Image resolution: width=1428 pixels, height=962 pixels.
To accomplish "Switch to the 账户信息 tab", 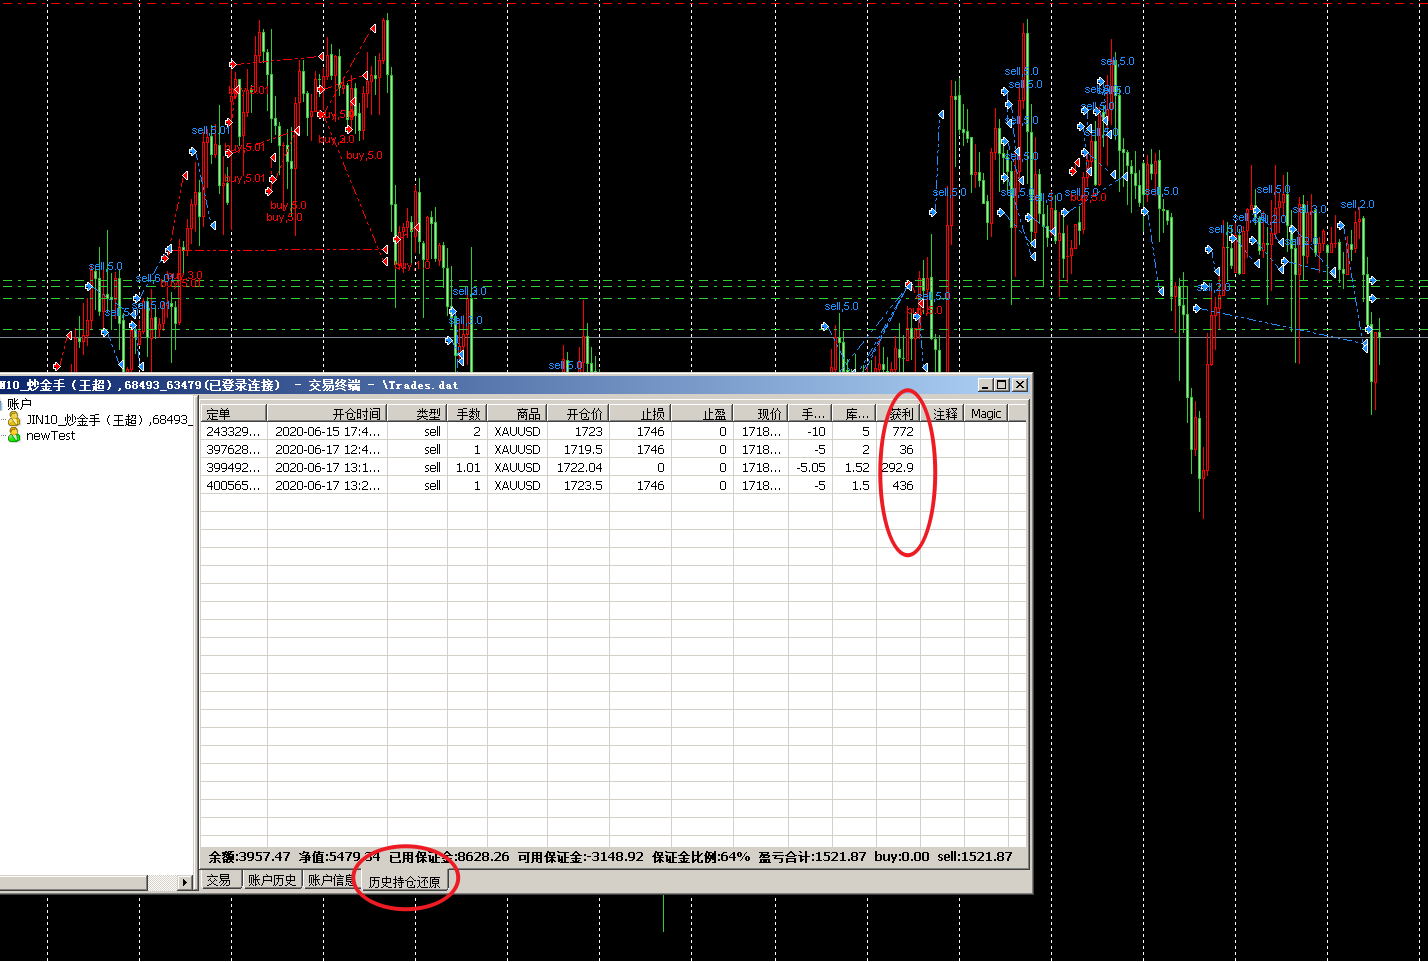I will 330,880.
